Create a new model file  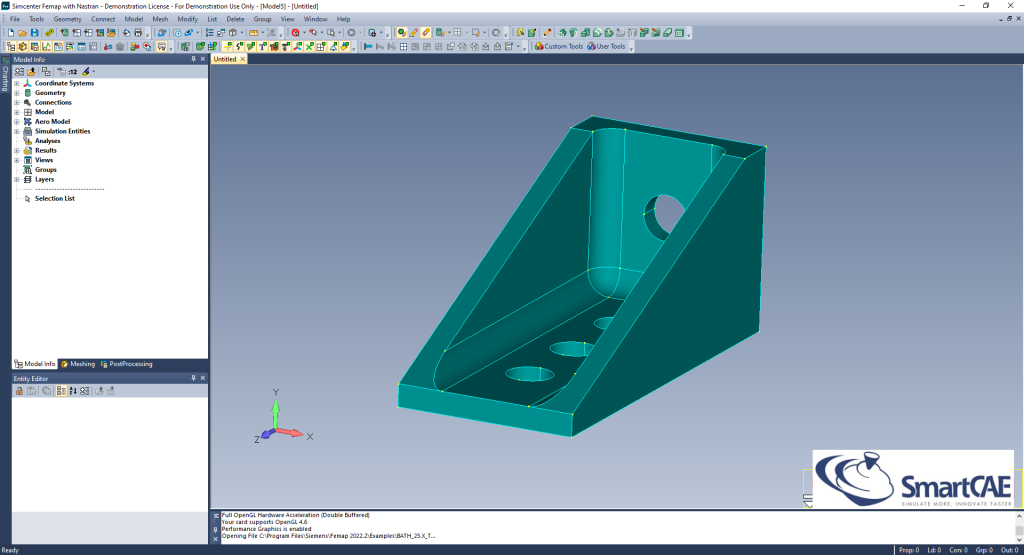tap(10, 33)
